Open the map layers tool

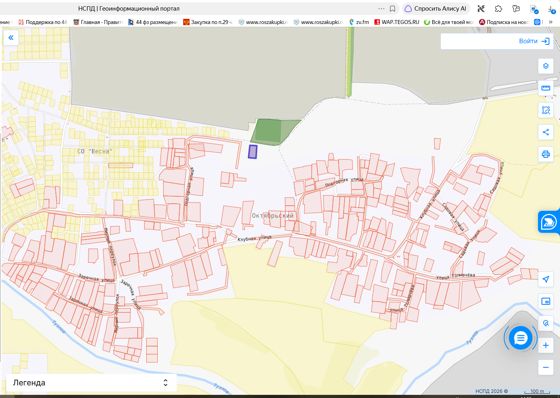tap(545, 66)
